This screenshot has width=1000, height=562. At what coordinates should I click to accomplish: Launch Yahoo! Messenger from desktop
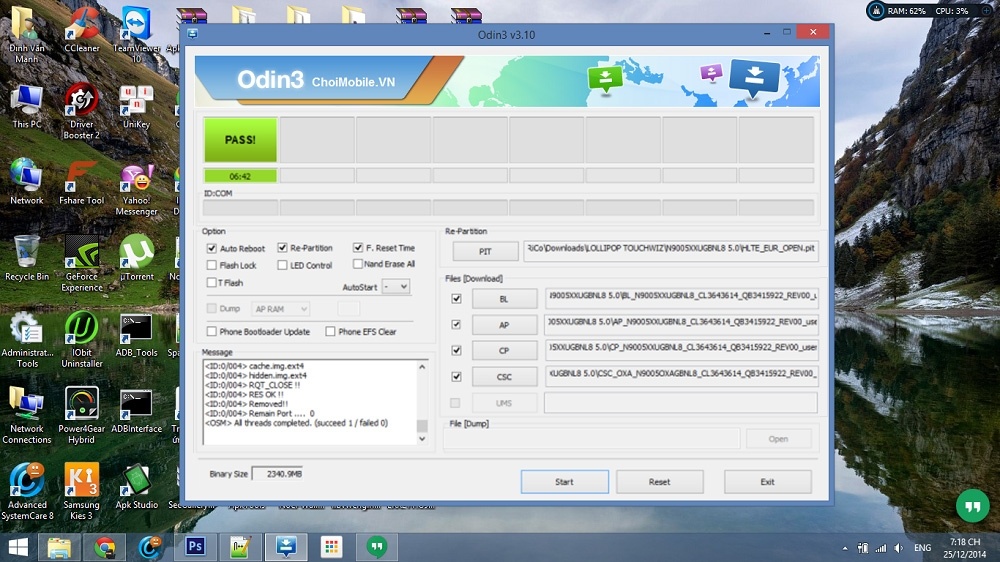pos(136,189)
